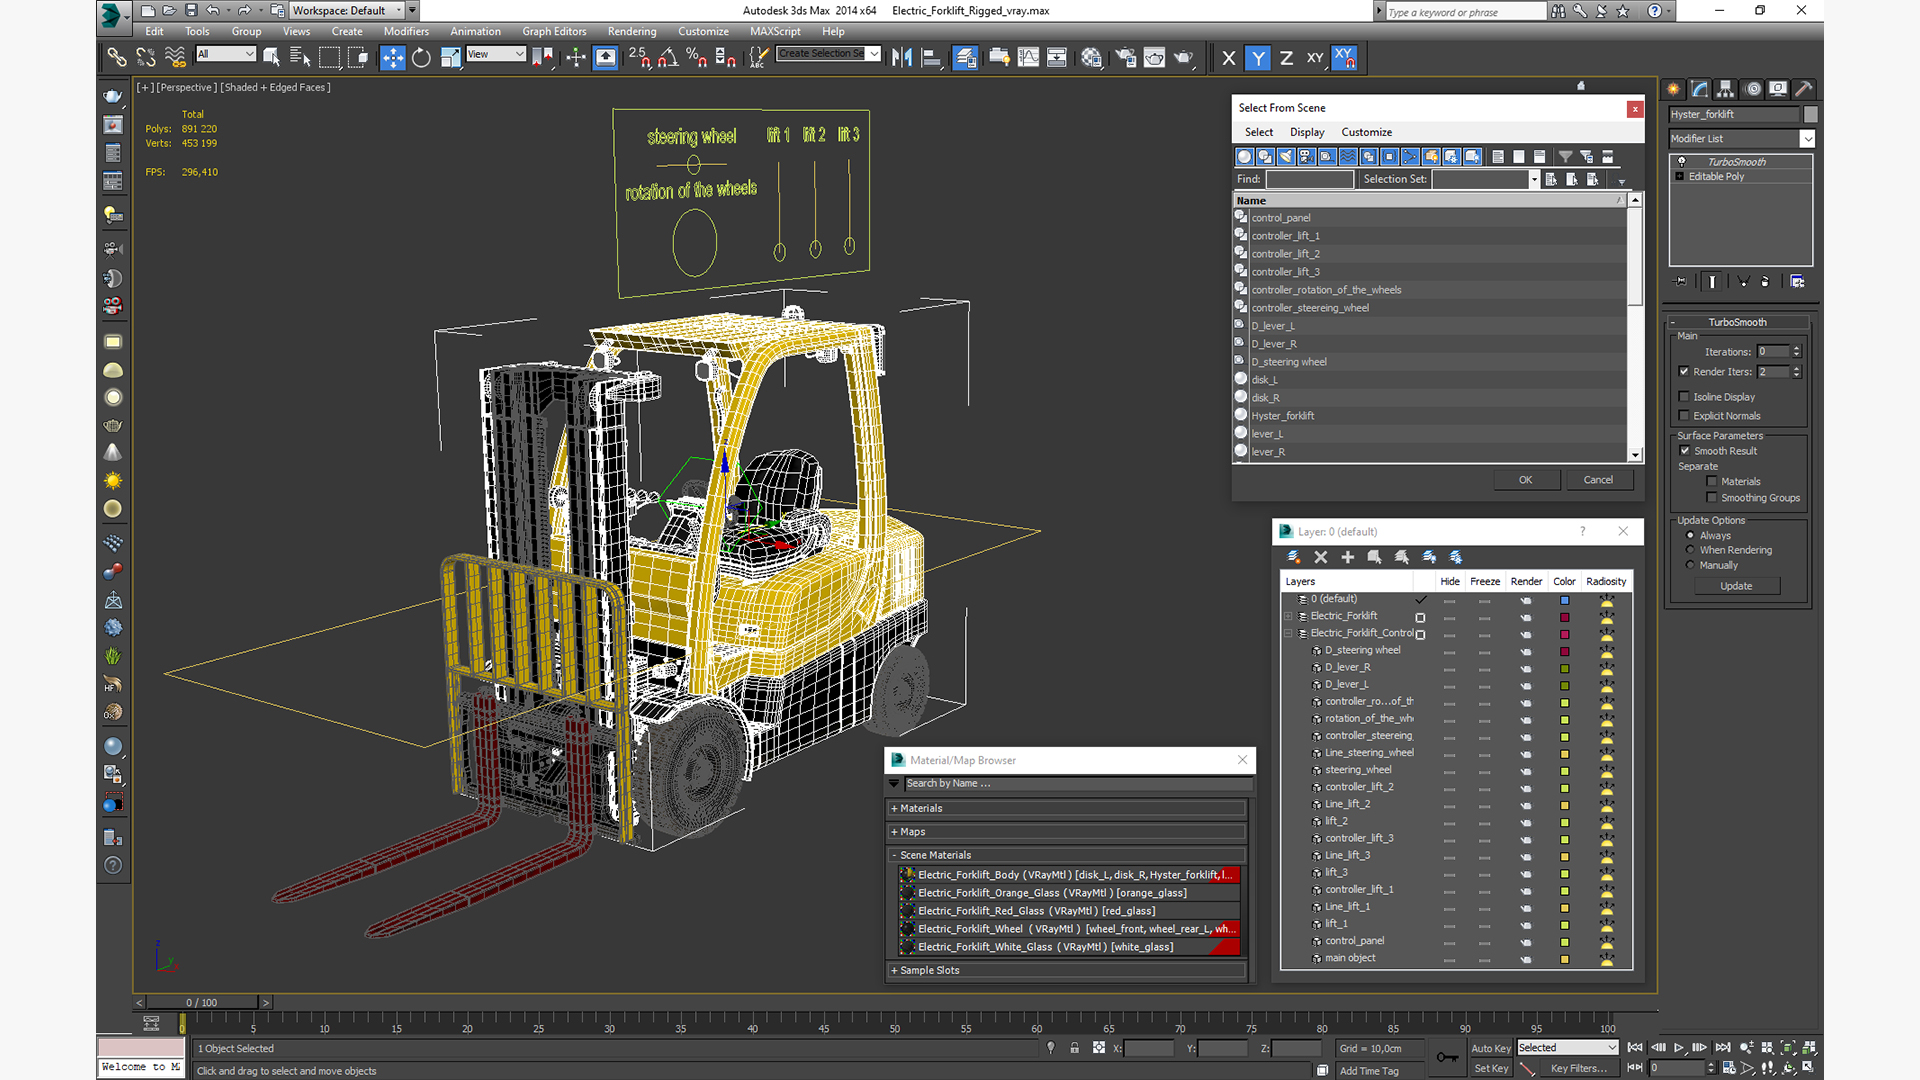Click color swatch of layer 0 (default)

1565,600
